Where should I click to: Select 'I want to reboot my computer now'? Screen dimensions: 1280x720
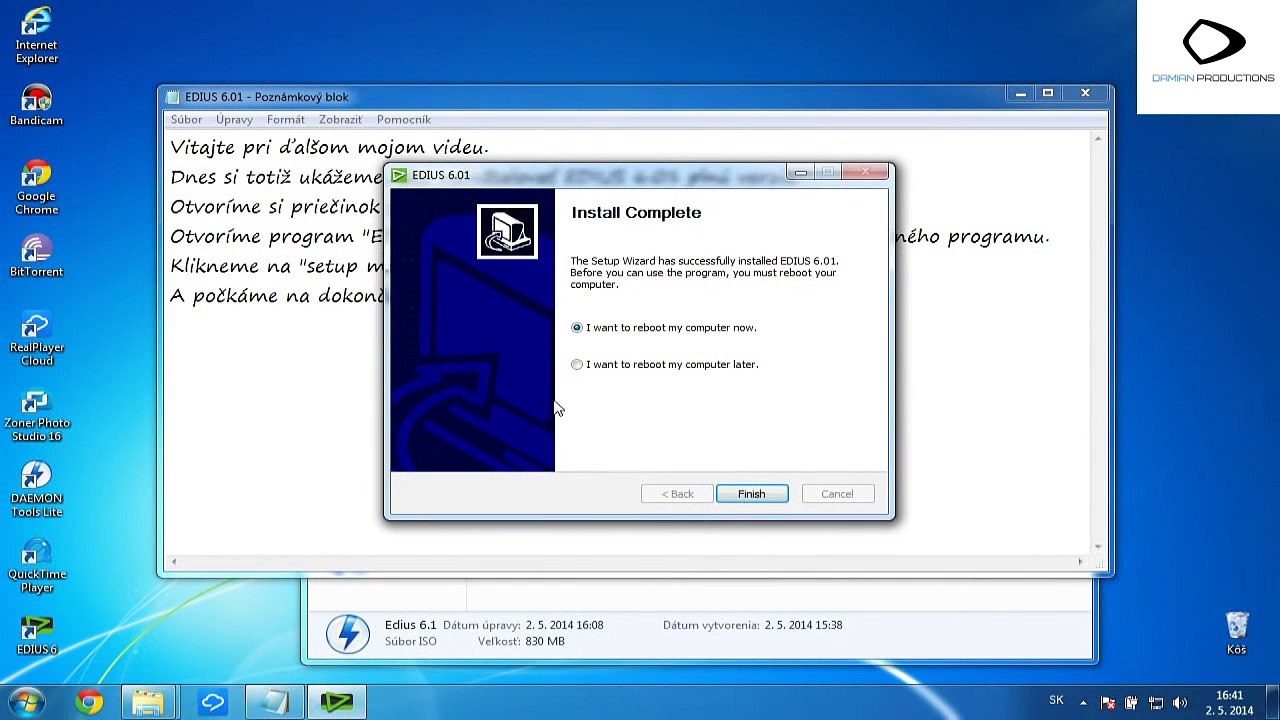click(665, 328)
